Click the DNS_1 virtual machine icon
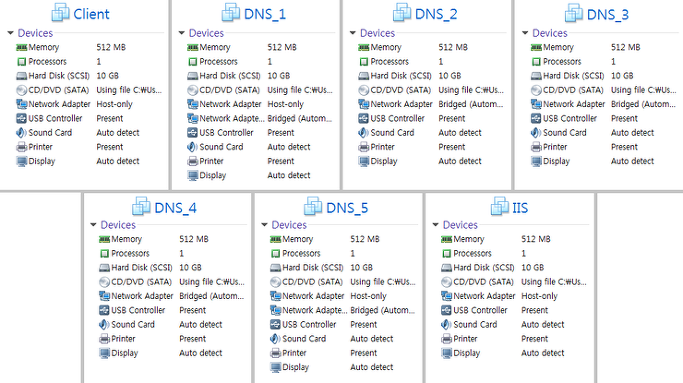Image resolution: width=683 pixels, height=383 pixels. tap(230, 13)
